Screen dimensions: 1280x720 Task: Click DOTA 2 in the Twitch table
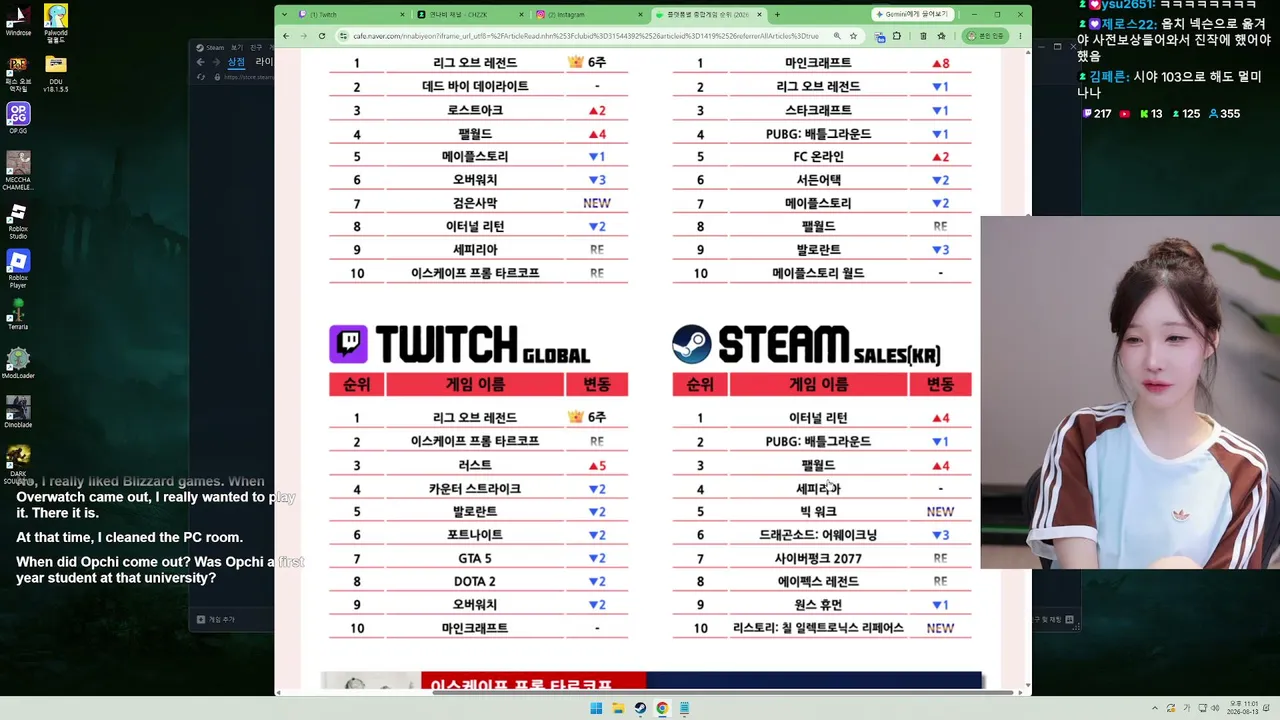pyautogui.click(x=475, y=581)
